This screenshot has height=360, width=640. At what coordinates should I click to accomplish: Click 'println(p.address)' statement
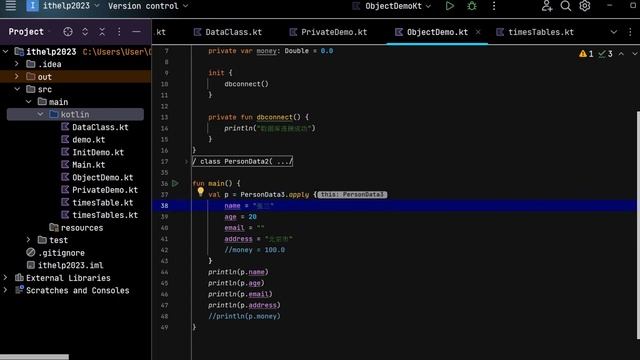tap(244, 305)
